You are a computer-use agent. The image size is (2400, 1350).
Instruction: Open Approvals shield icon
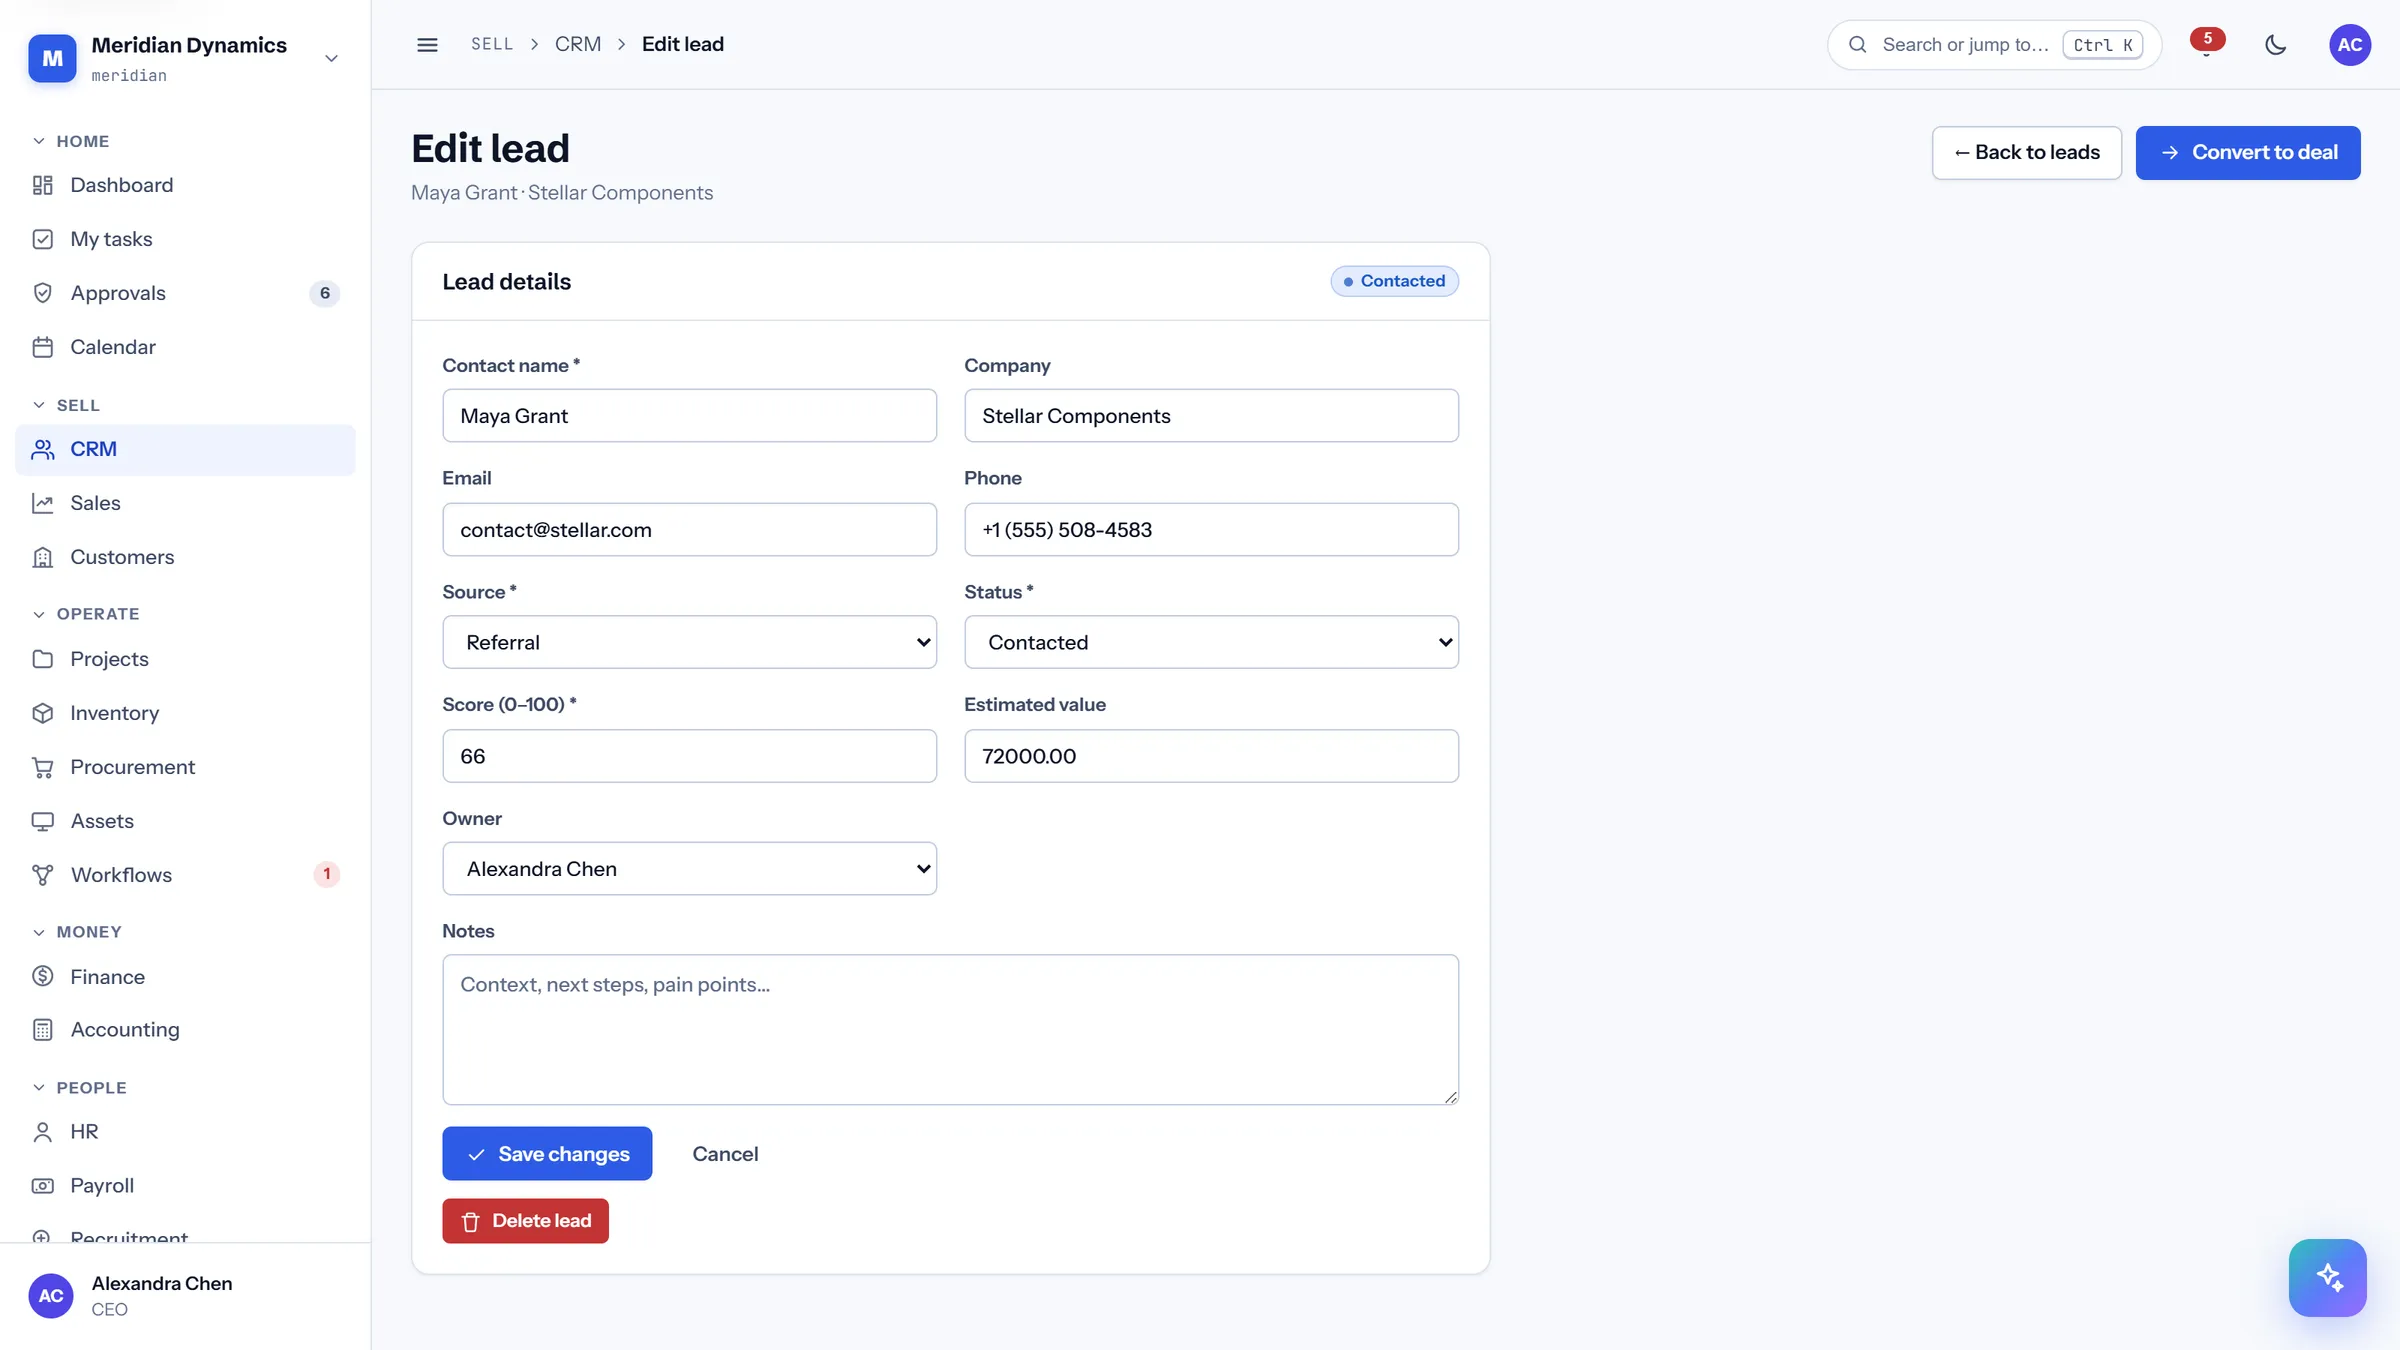42,293
